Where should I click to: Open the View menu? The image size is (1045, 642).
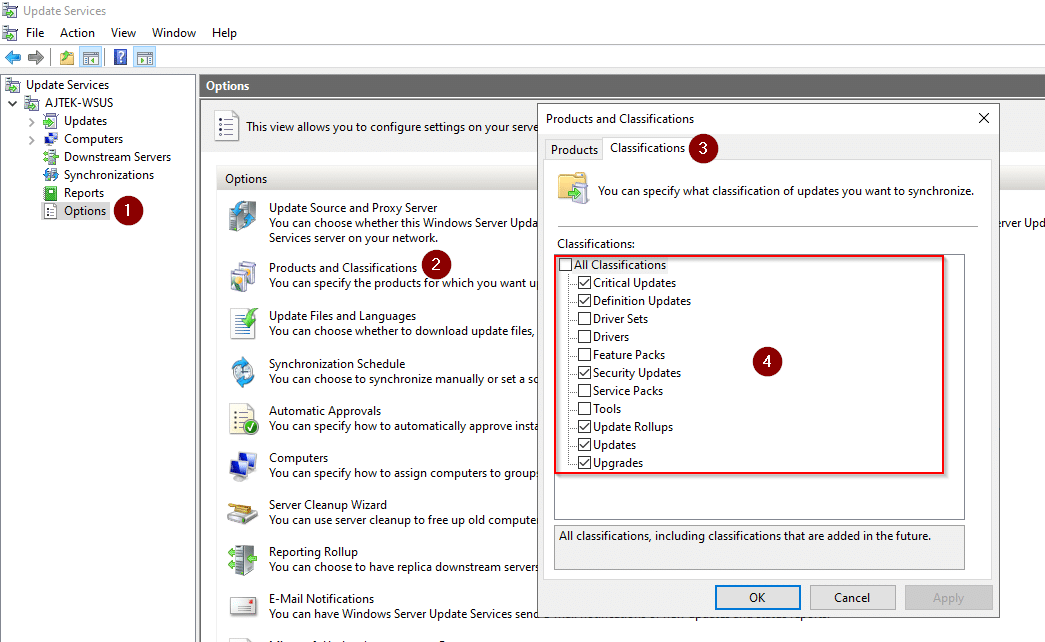point(123,33)
